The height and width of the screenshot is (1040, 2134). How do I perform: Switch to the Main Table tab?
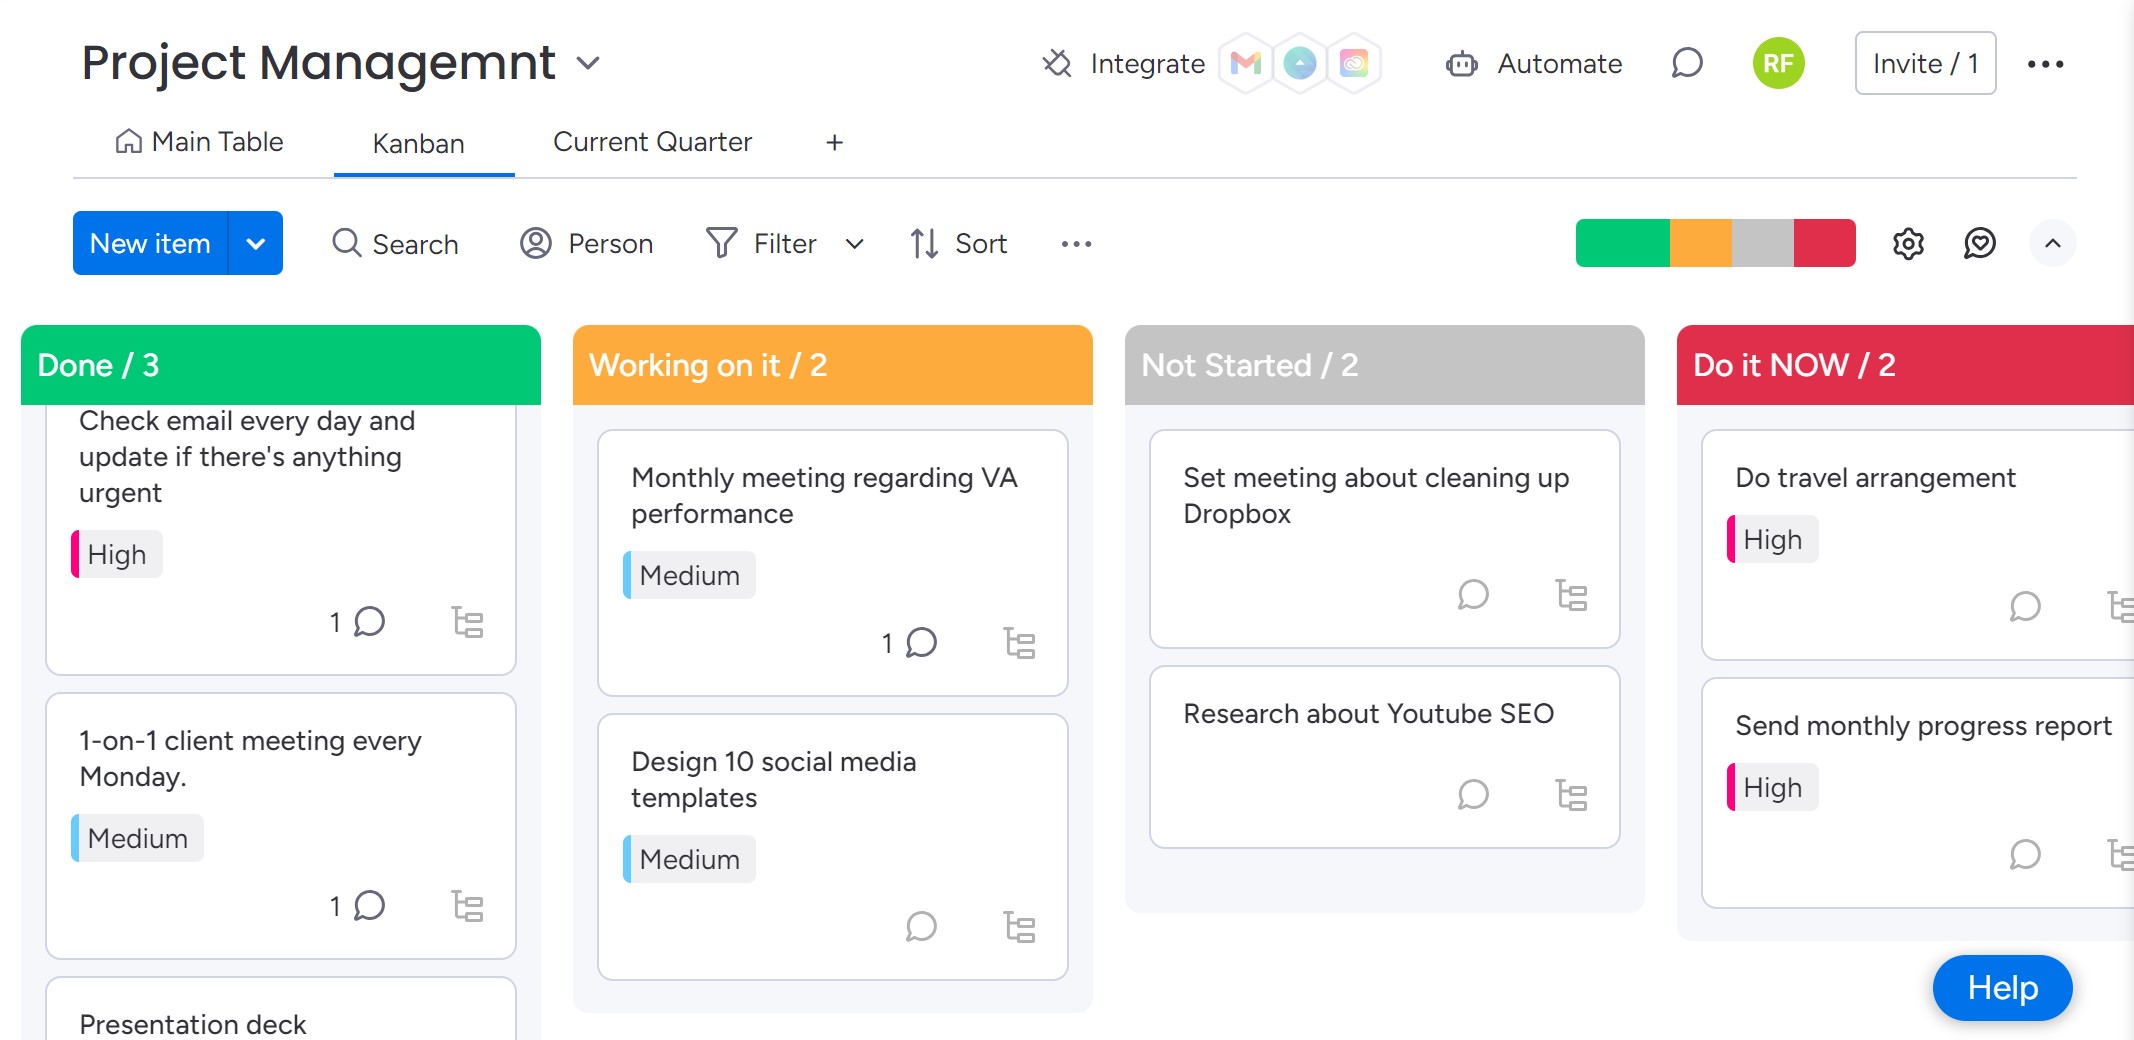[x=200, y=142]
